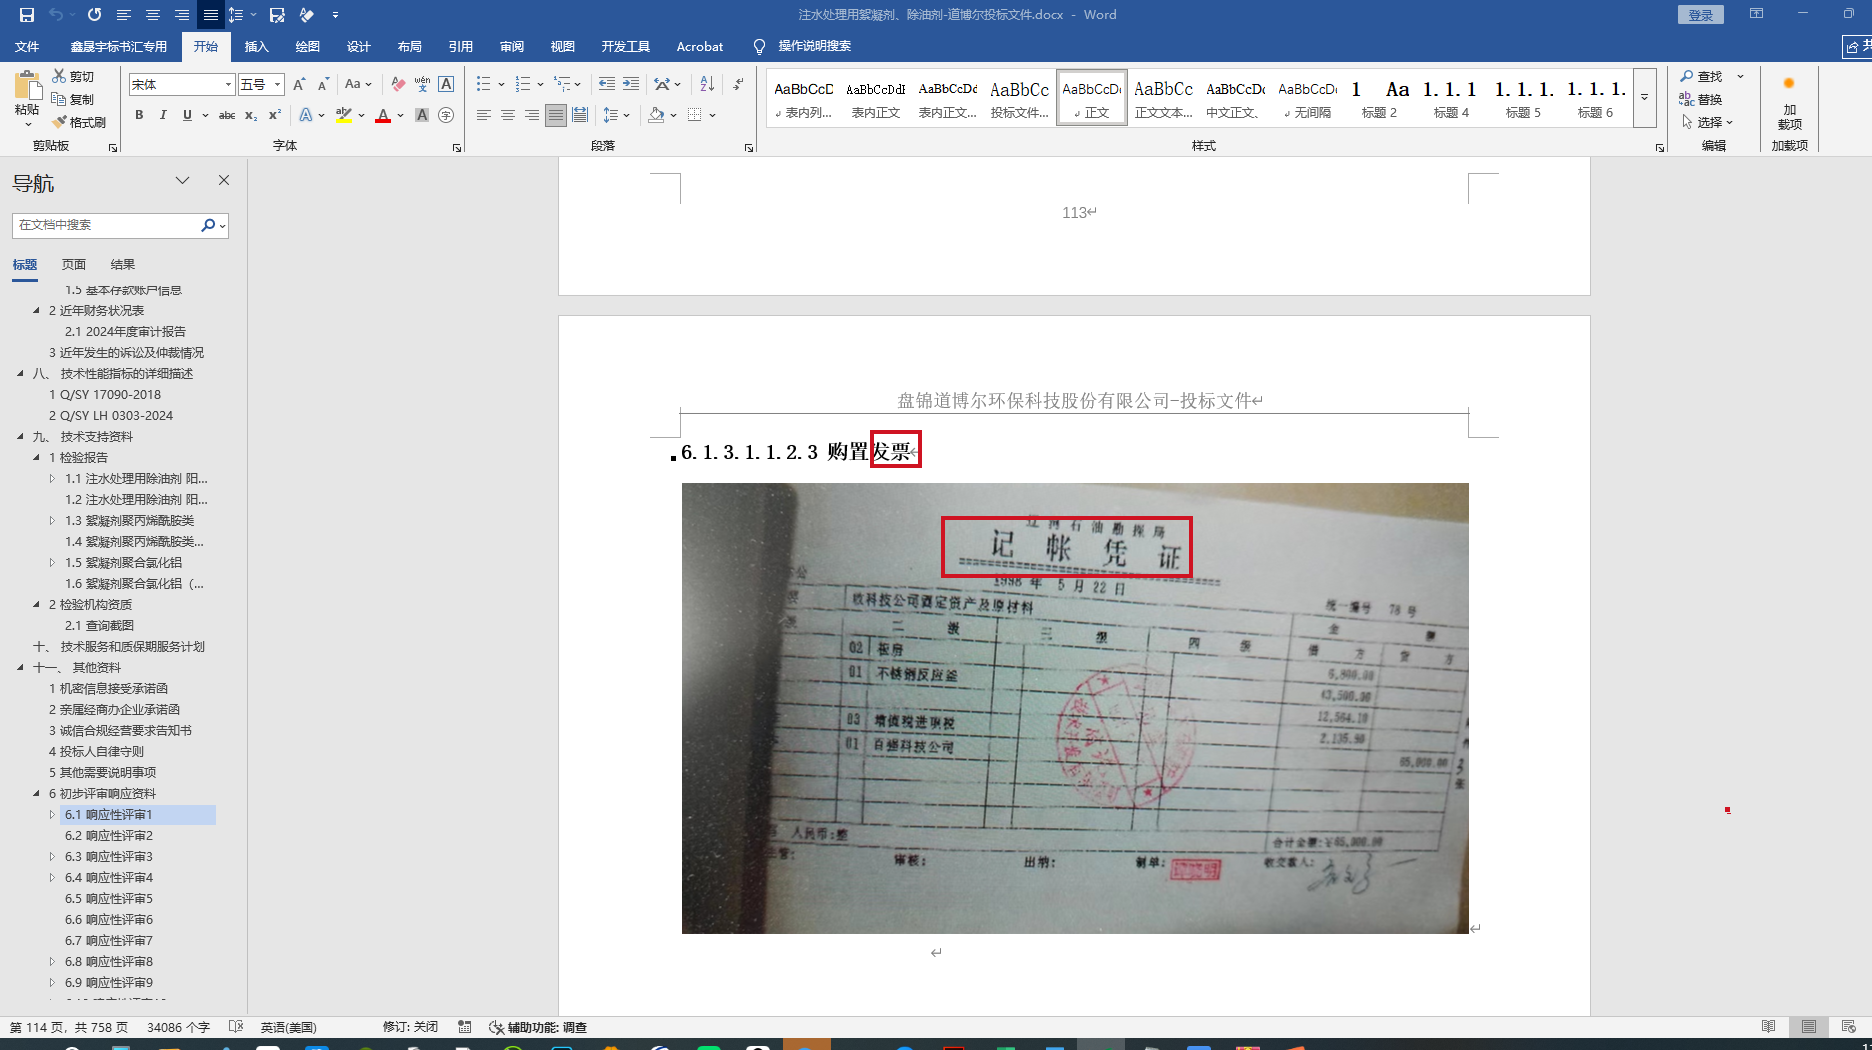Apply character border with the boxed A icon
The width and height of the screenshot is (1872, 1050).
pyautogui.click(x=446, y=85)
